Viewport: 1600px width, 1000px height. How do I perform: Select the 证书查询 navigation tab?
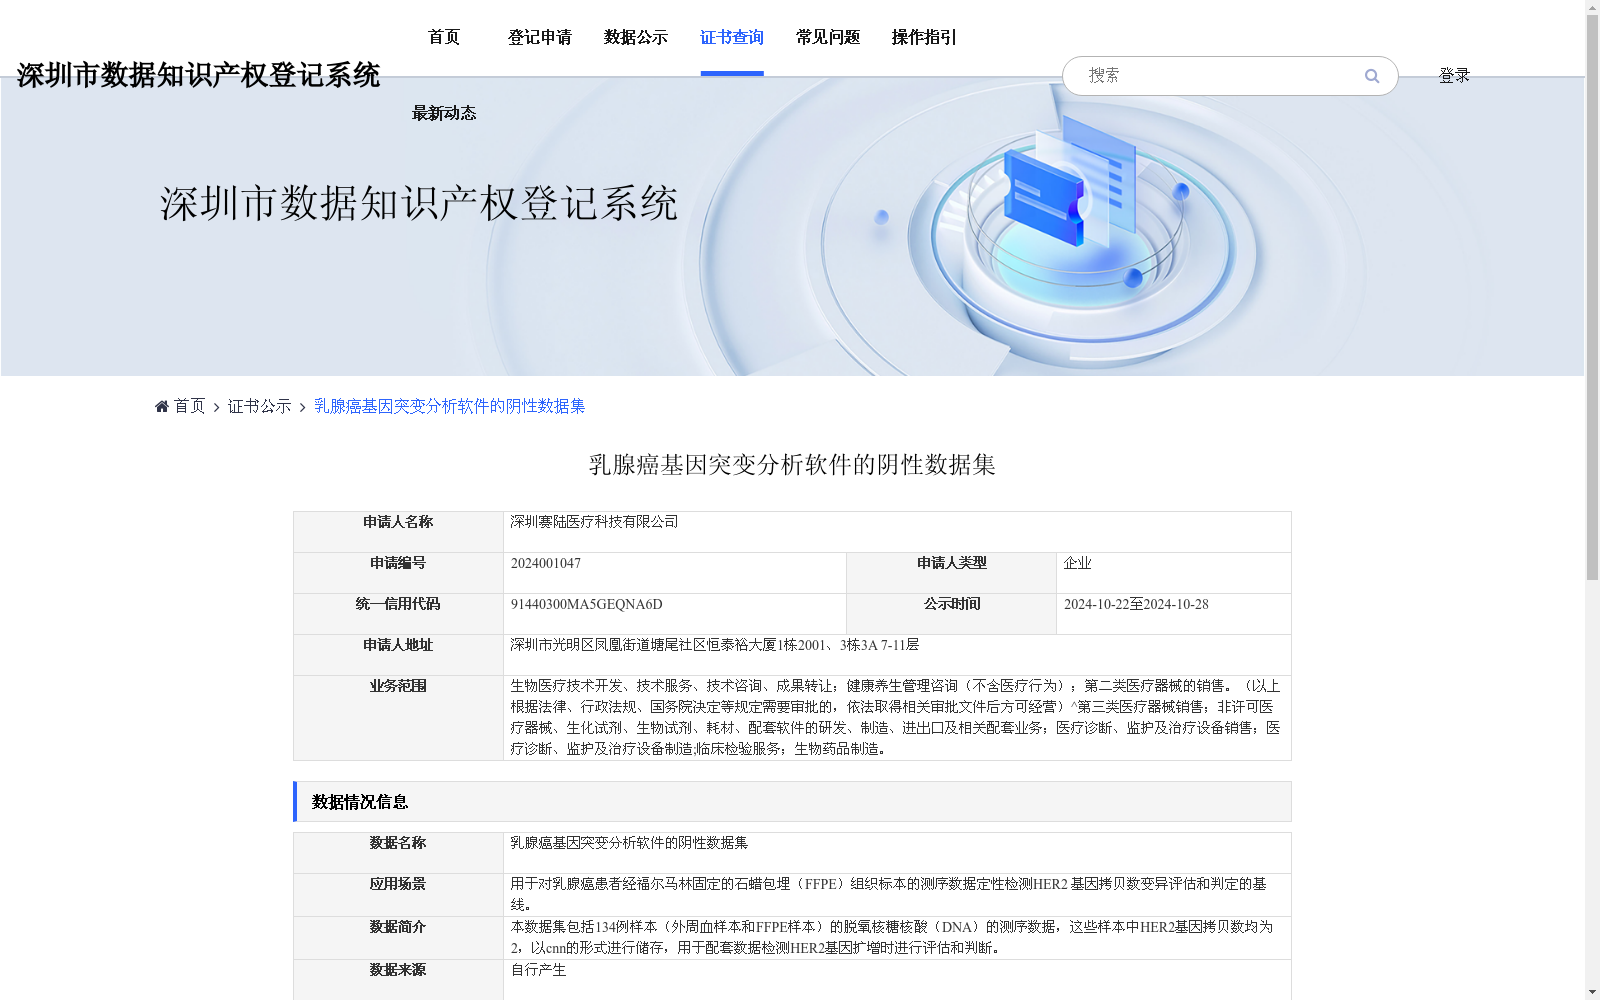coord(732,37)
